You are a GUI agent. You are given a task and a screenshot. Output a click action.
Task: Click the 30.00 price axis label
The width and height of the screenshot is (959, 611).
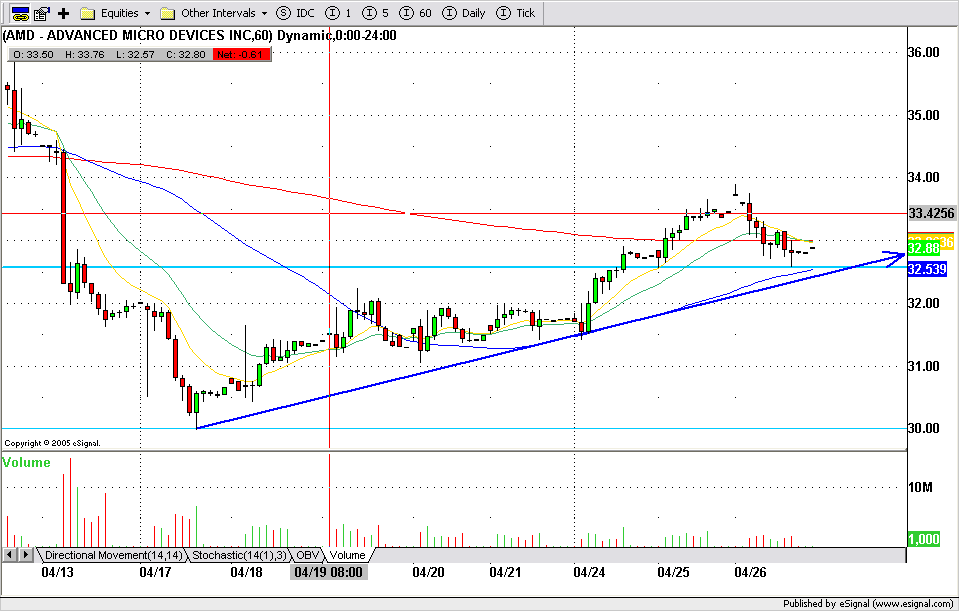pos(924,428)
